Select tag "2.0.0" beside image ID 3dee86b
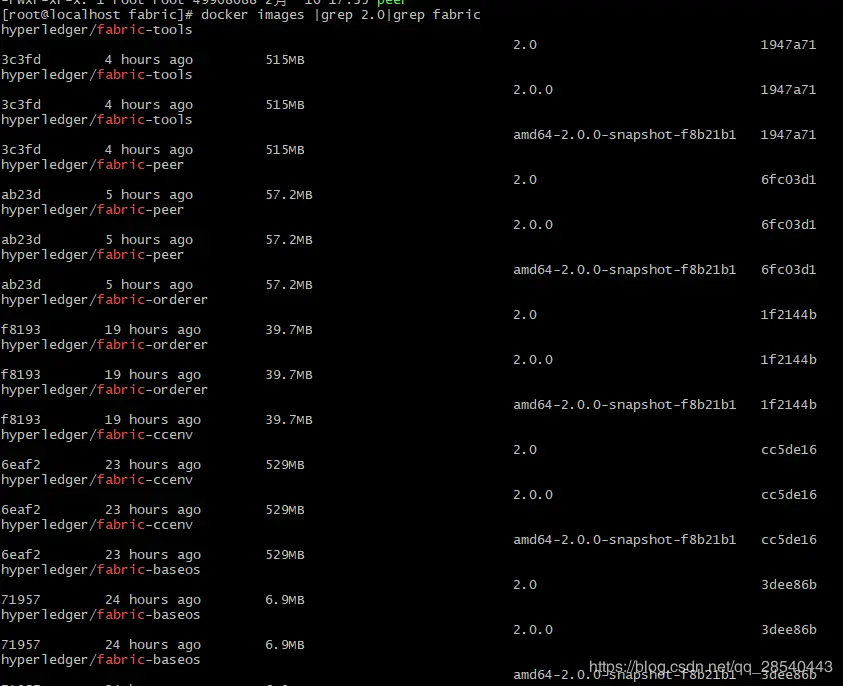Screen dimensions: 843x686 coord(533,630)
